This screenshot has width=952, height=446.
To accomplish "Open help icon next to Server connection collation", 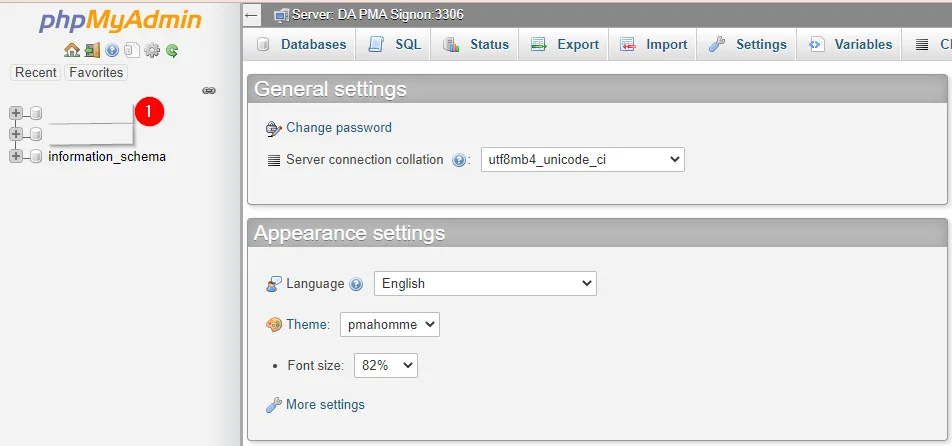I will click(459, 160).
